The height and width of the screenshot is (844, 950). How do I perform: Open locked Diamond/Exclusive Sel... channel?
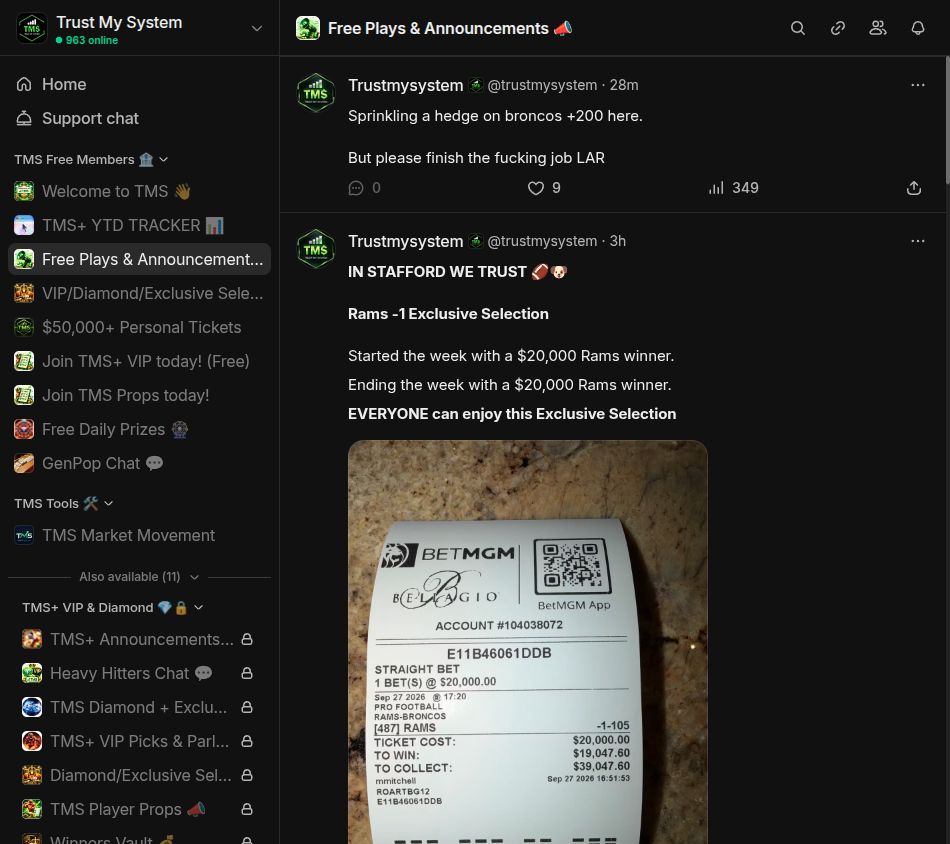coord(139,775)
